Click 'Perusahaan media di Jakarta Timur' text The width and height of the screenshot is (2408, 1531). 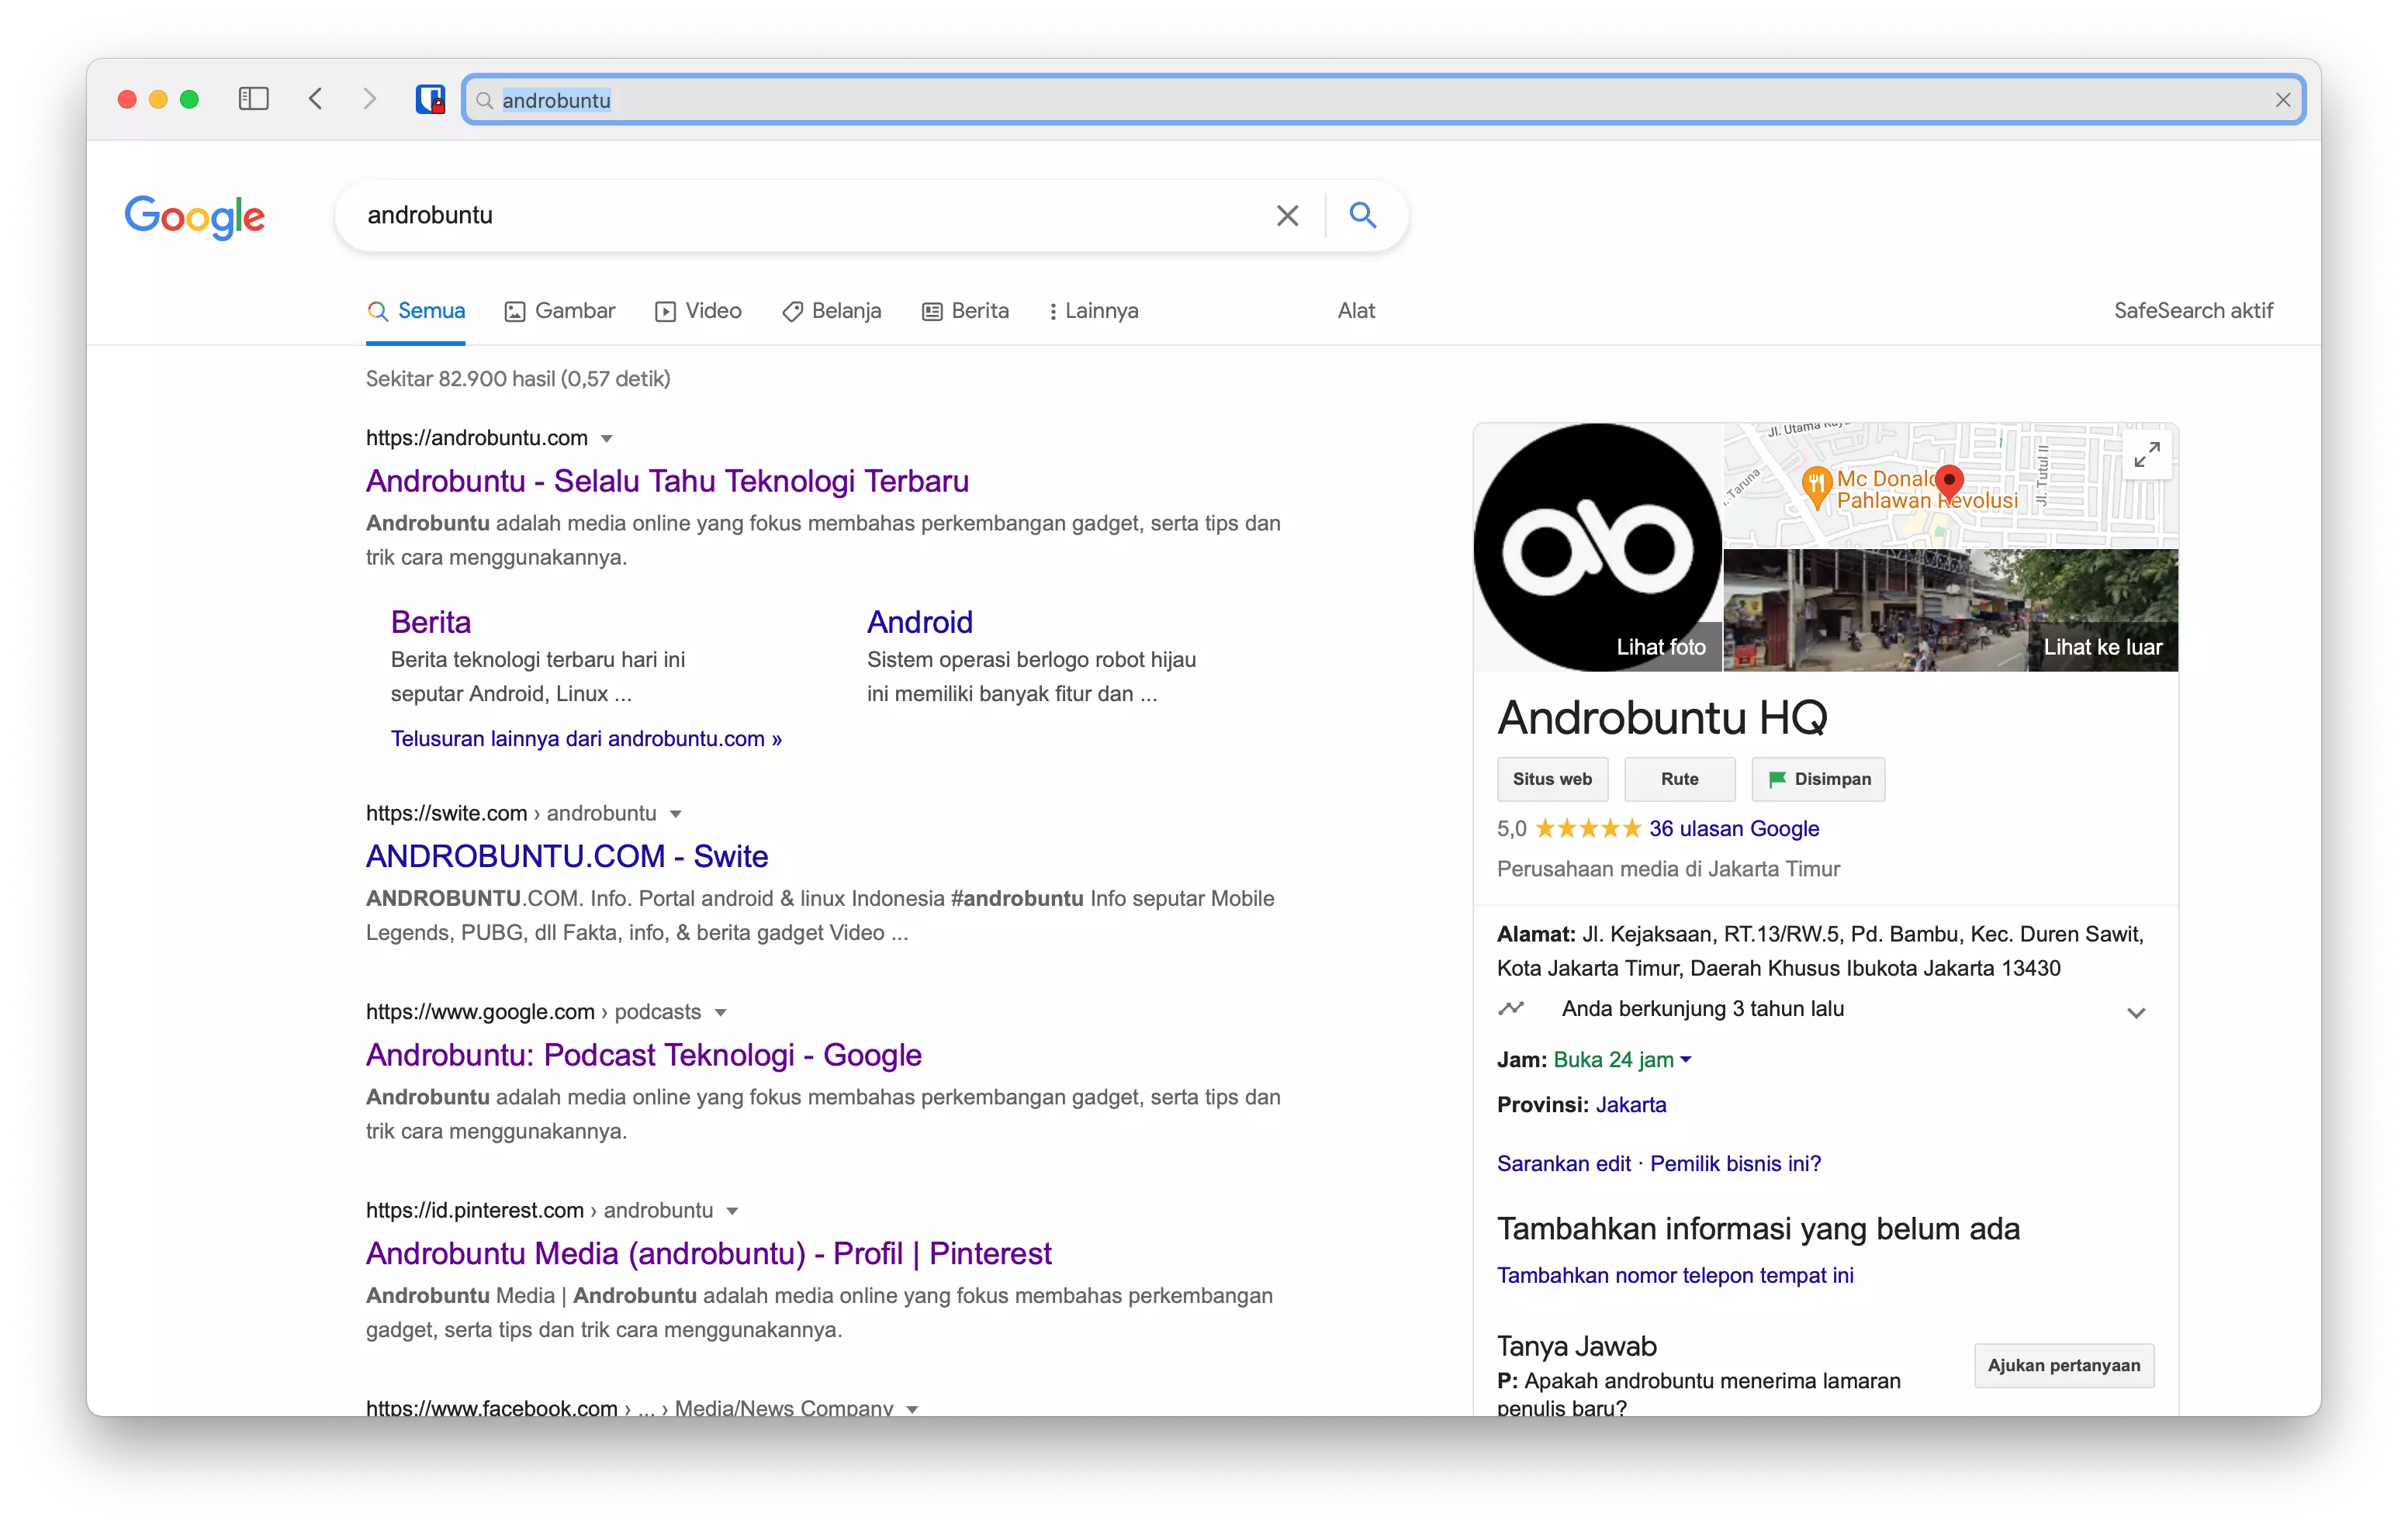click(1668, 869)
